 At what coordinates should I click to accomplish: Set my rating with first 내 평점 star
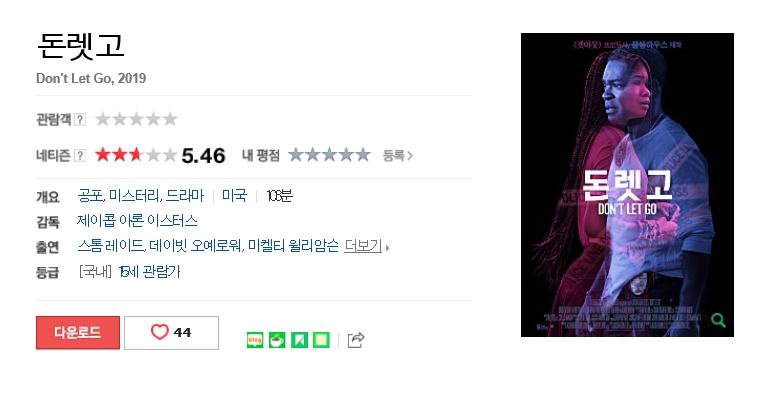tap(296, 155)
